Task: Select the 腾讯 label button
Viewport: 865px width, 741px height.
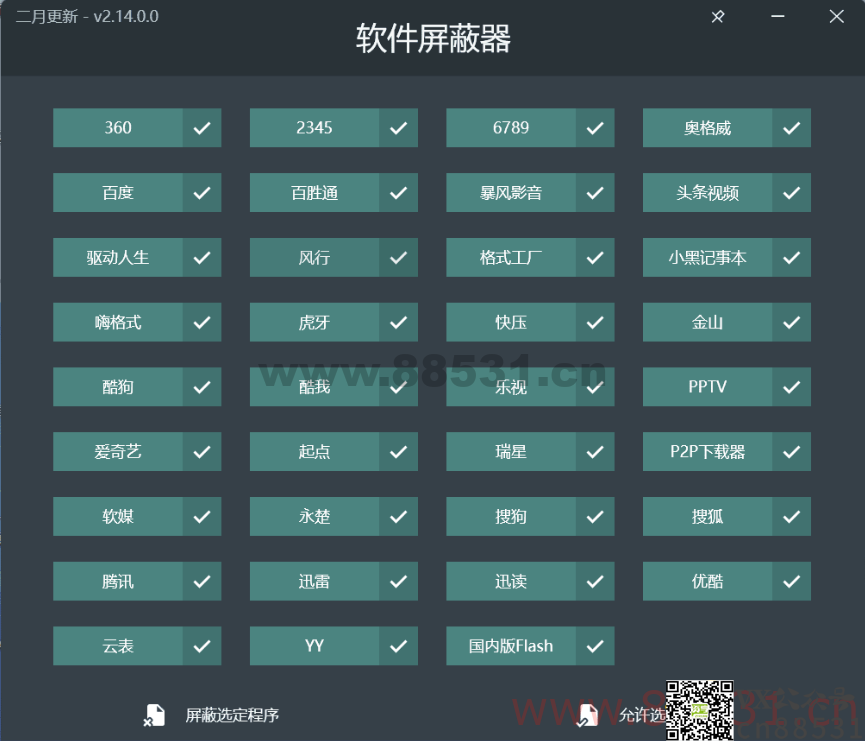Action: point(118,581)
